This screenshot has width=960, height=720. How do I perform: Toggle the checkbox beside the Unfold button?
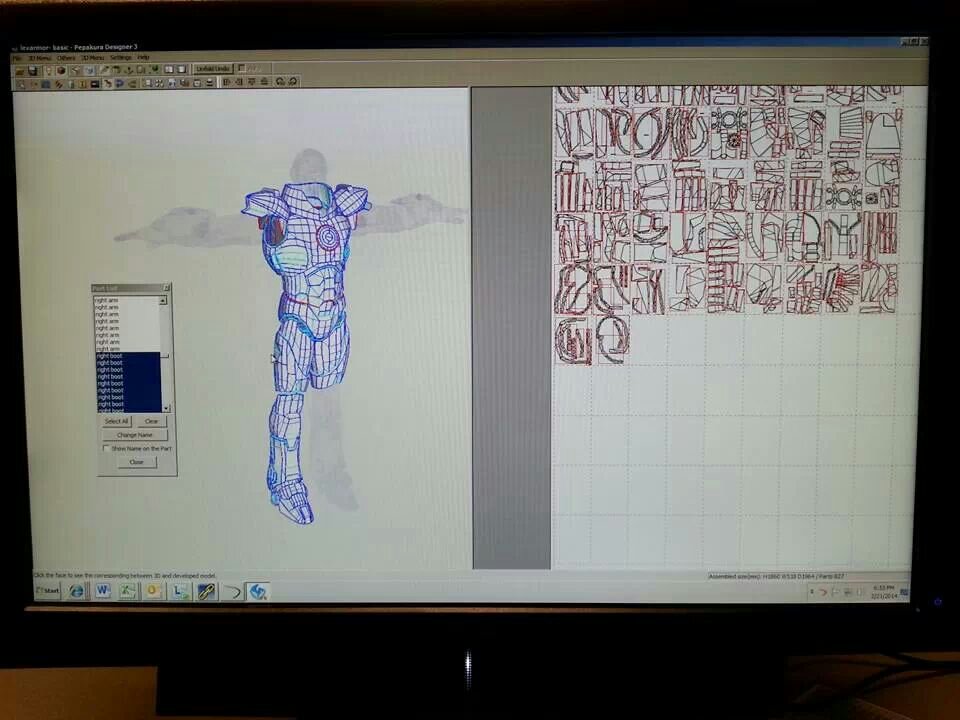click(x=241, y=68)
